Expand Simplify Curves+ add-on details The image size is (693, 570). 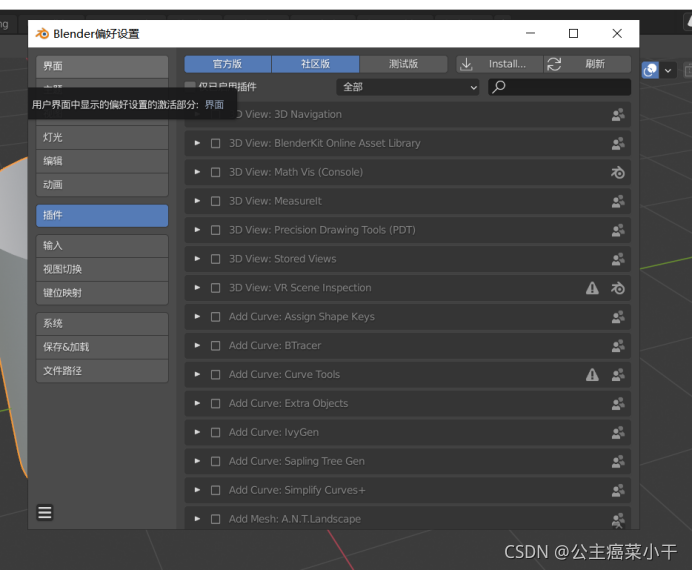(197, 490)
